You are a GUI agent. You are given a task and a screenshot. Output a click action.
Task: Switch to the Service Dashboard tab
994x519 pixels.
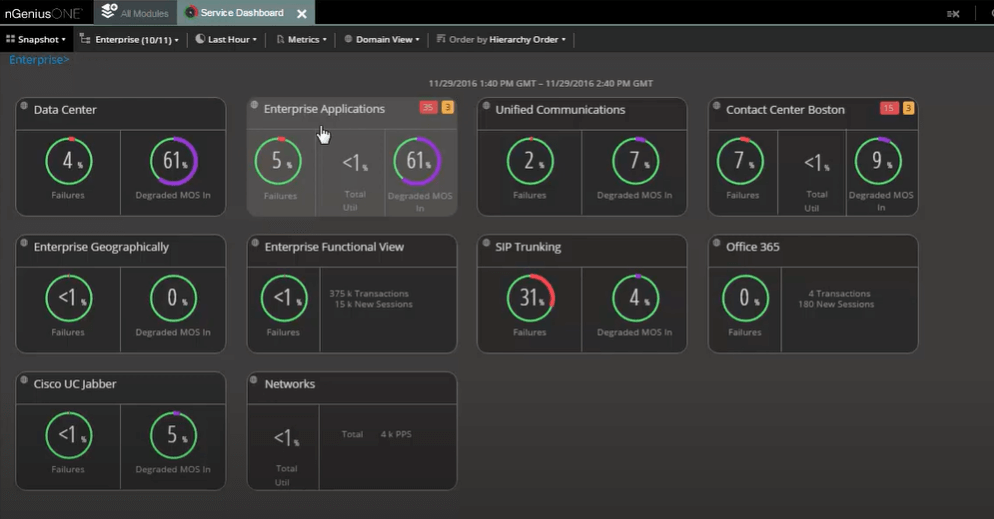pos(242,13)
